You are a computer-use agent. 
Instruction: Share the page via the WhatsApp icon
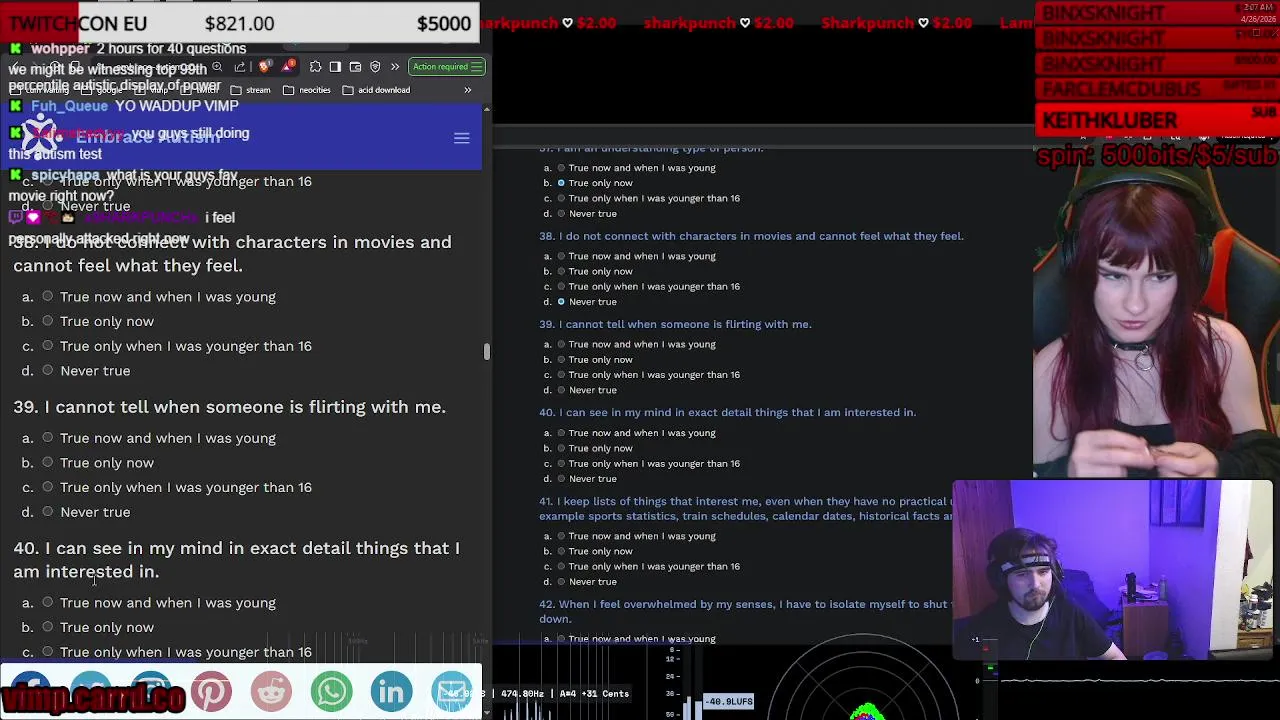[331, 691]
